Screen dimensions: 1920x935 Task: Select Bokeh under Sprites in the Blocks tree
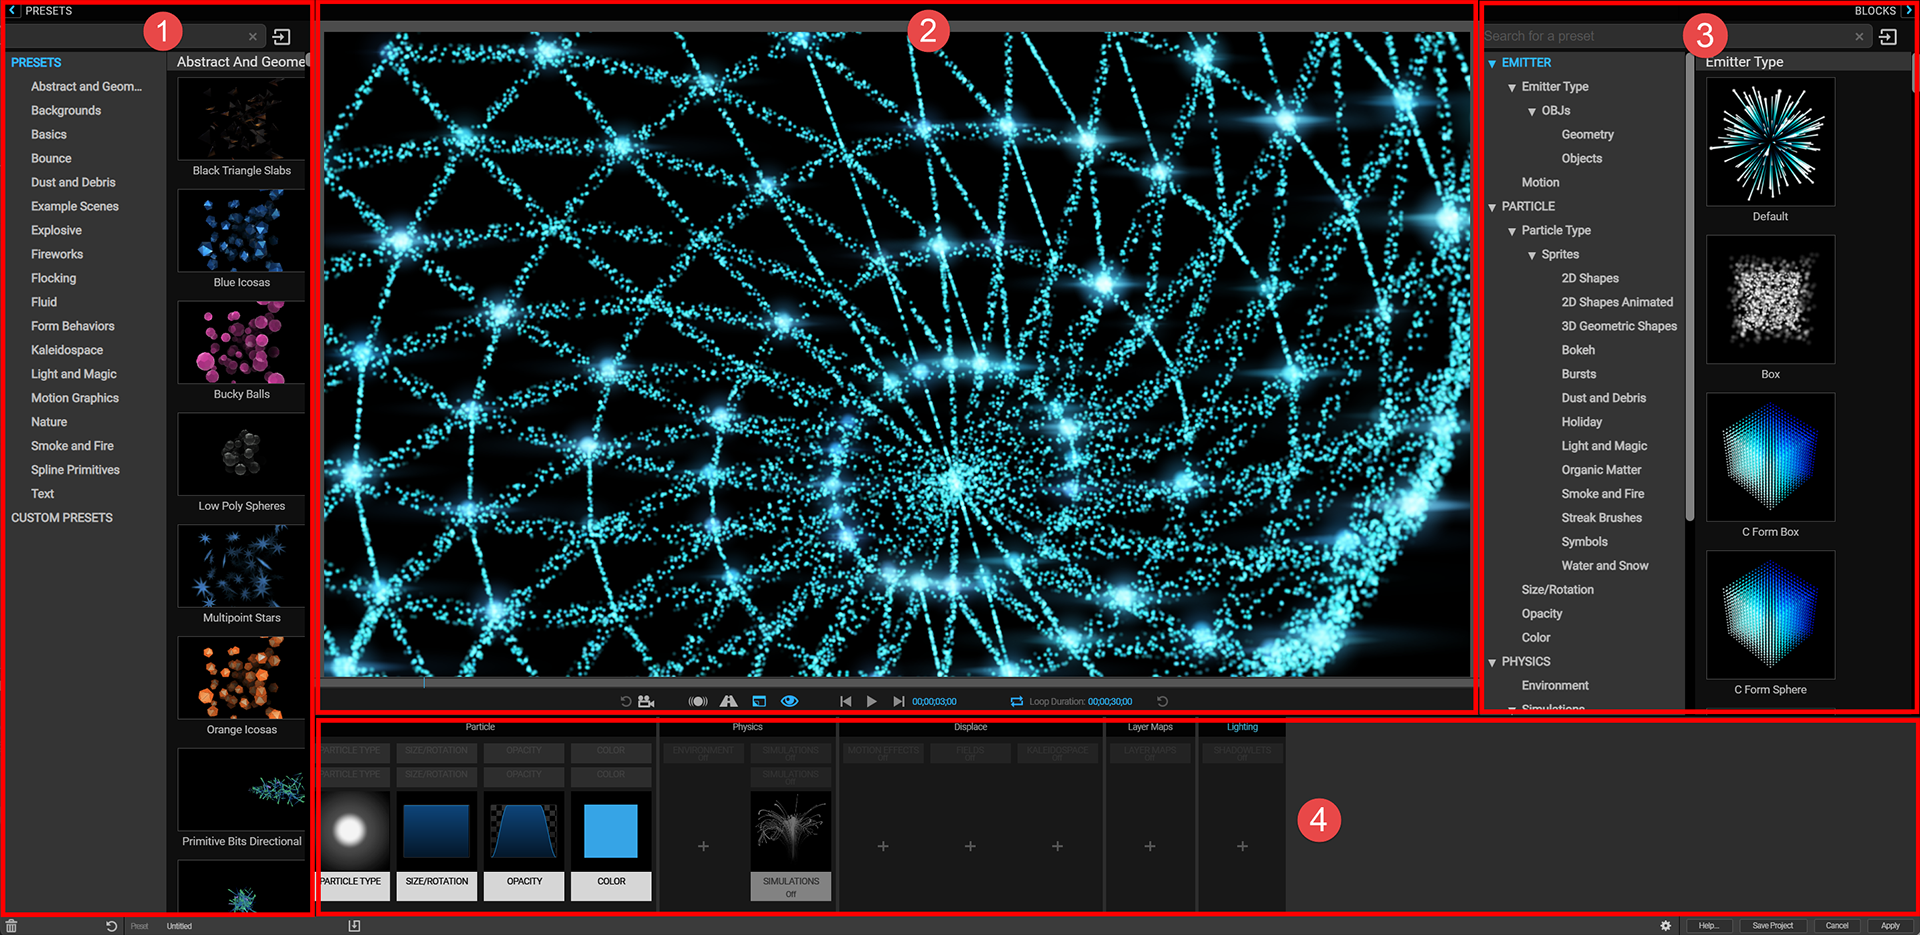tap(1578, 351)
